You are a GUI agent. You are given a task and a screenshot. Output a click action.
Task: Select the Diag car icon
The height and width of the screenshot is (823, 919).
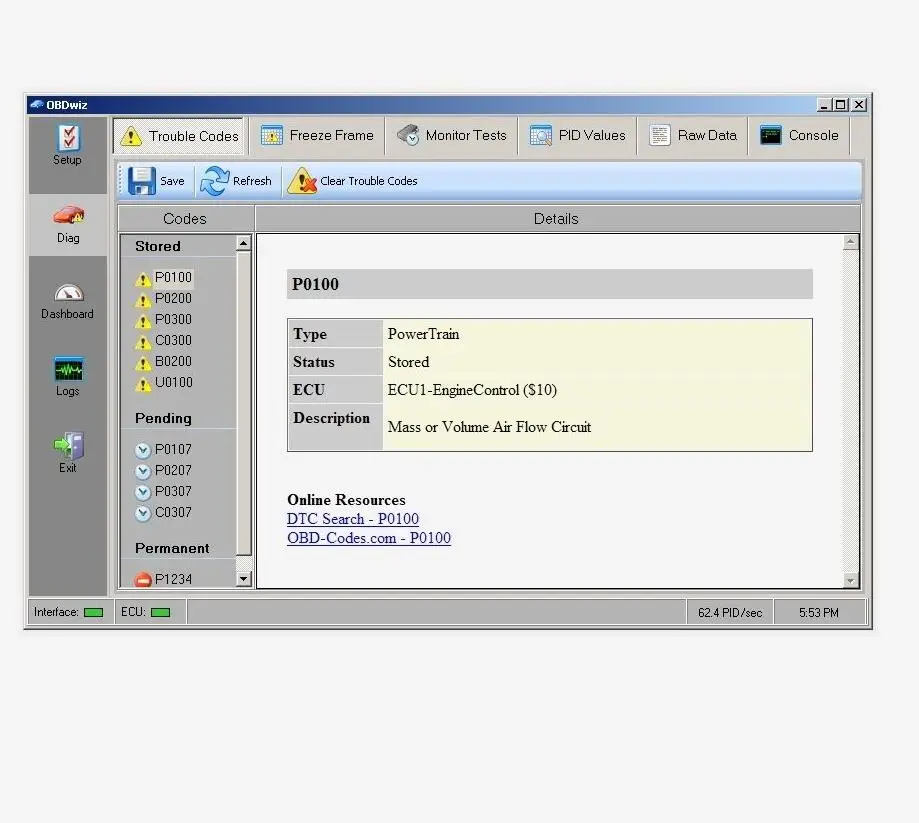point(69,215)
